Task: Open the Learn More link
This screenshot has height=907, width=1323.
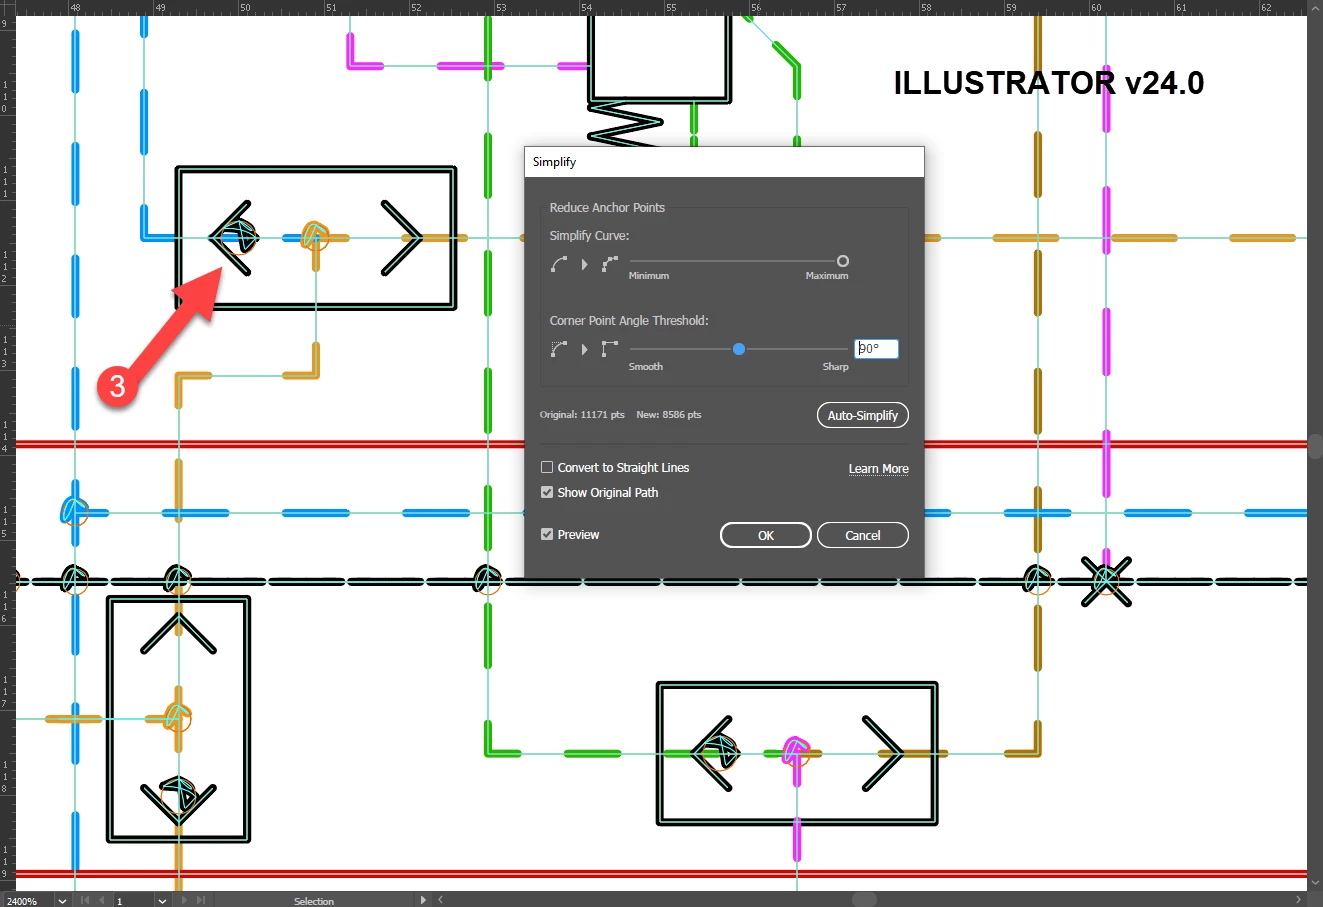Action: tap(878, 468)
